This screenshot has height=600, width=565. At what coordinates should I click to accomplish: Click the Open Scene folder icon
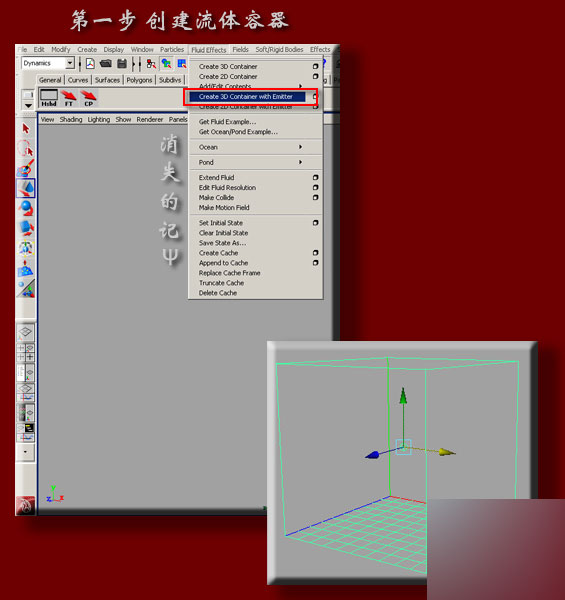pos(106,64)
